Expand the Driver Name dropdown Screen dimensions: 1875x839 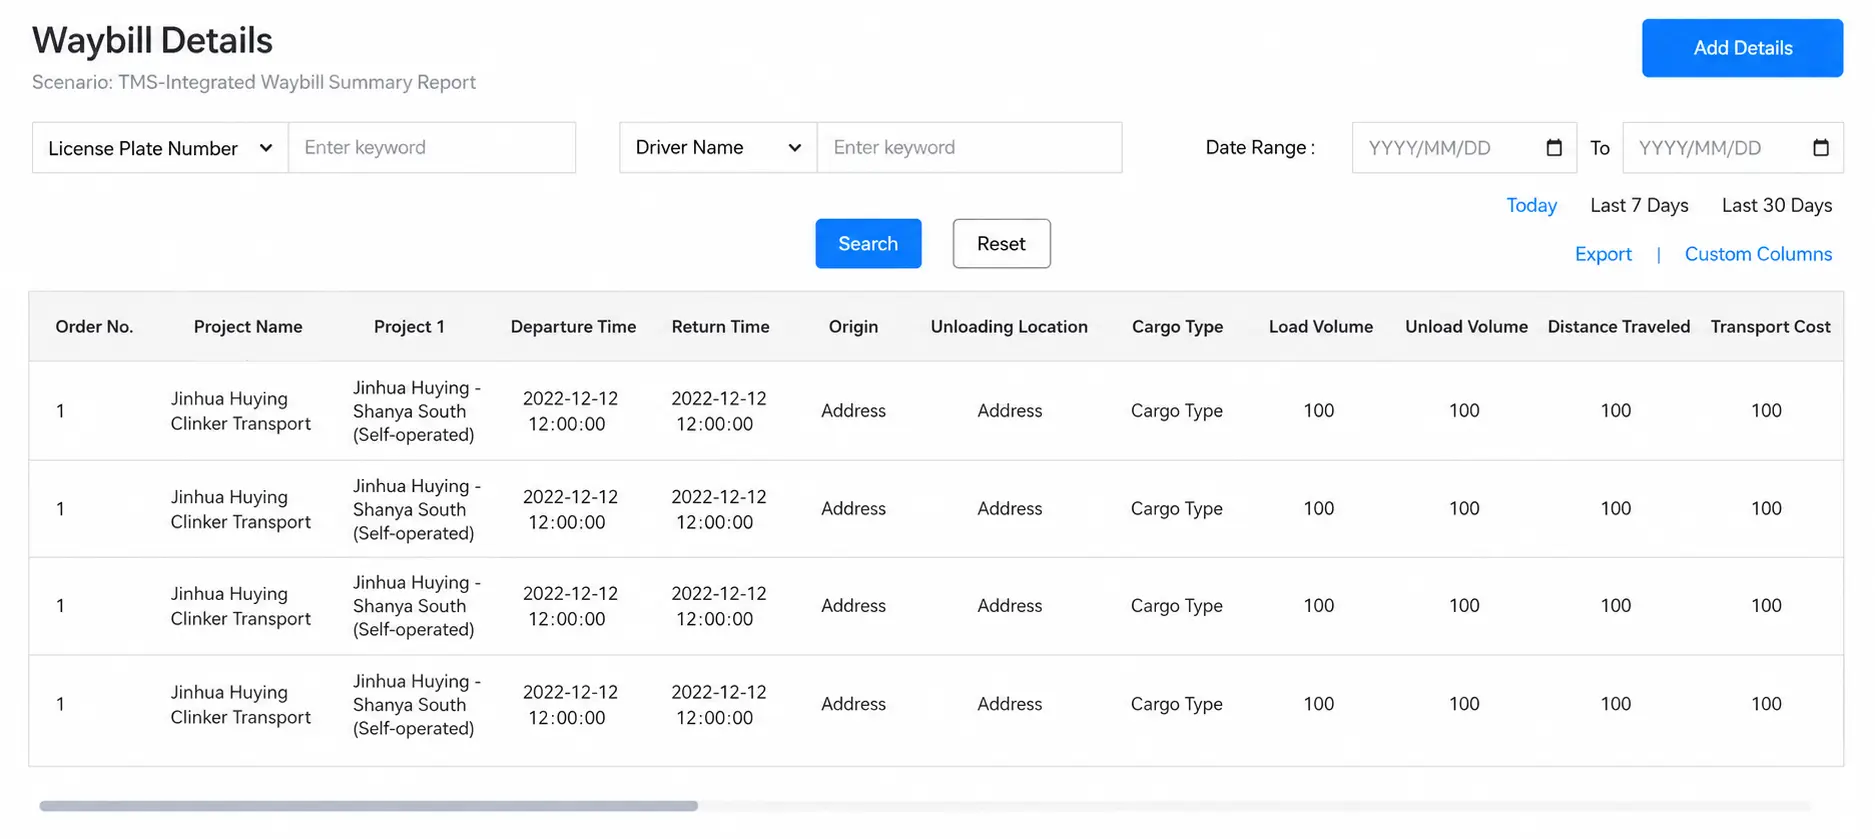718,148
